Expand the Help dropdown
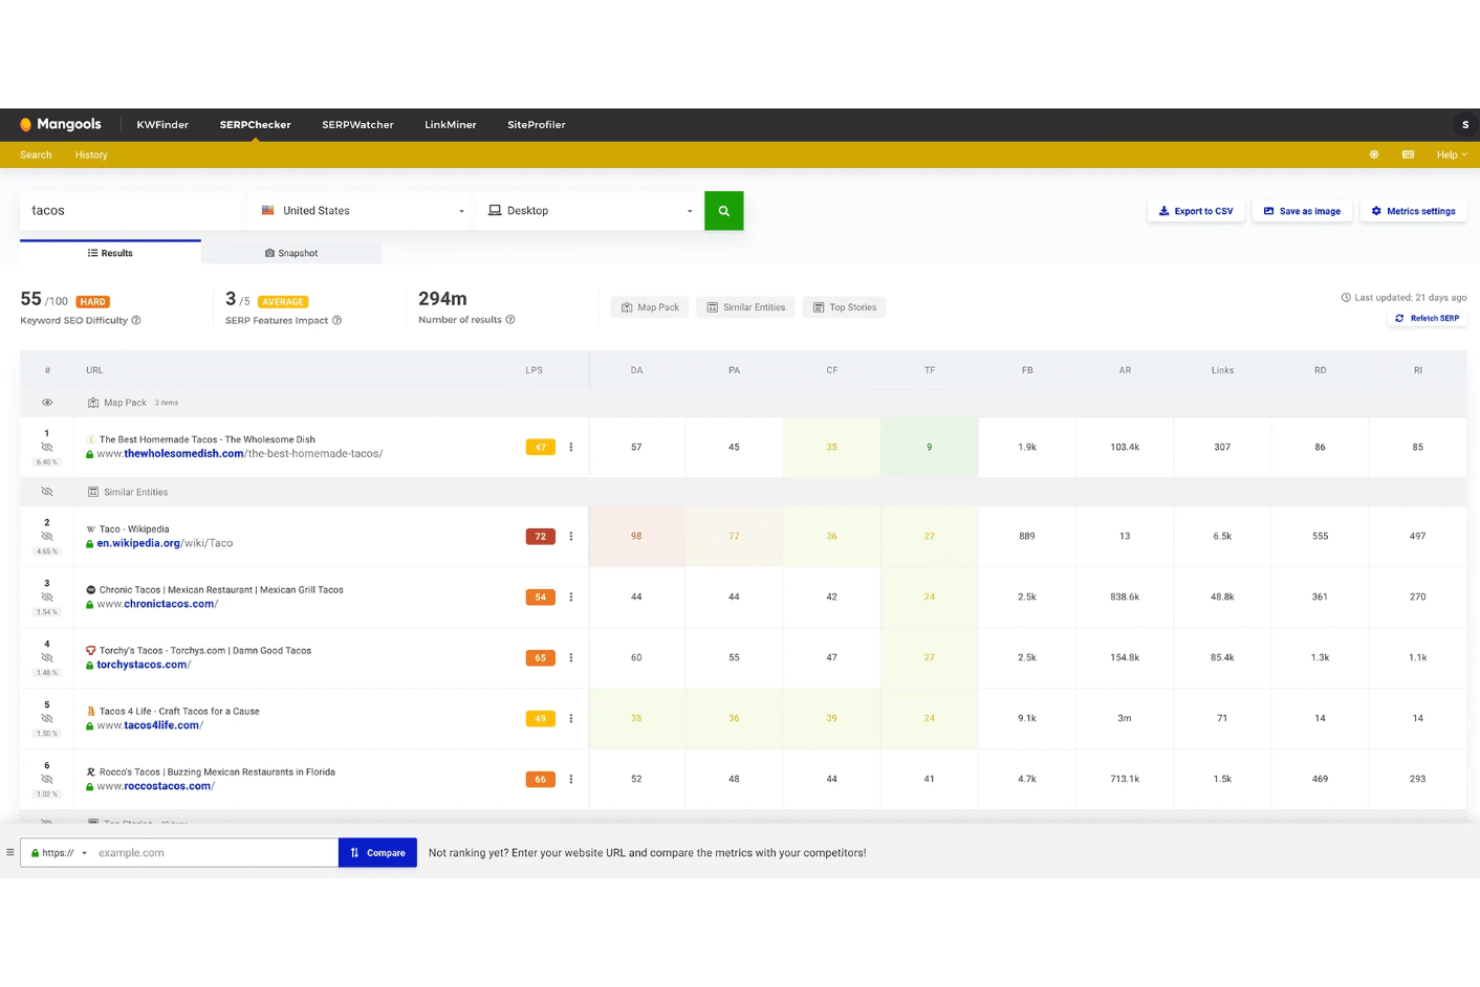1480x987 pixels. point(1451,155)
